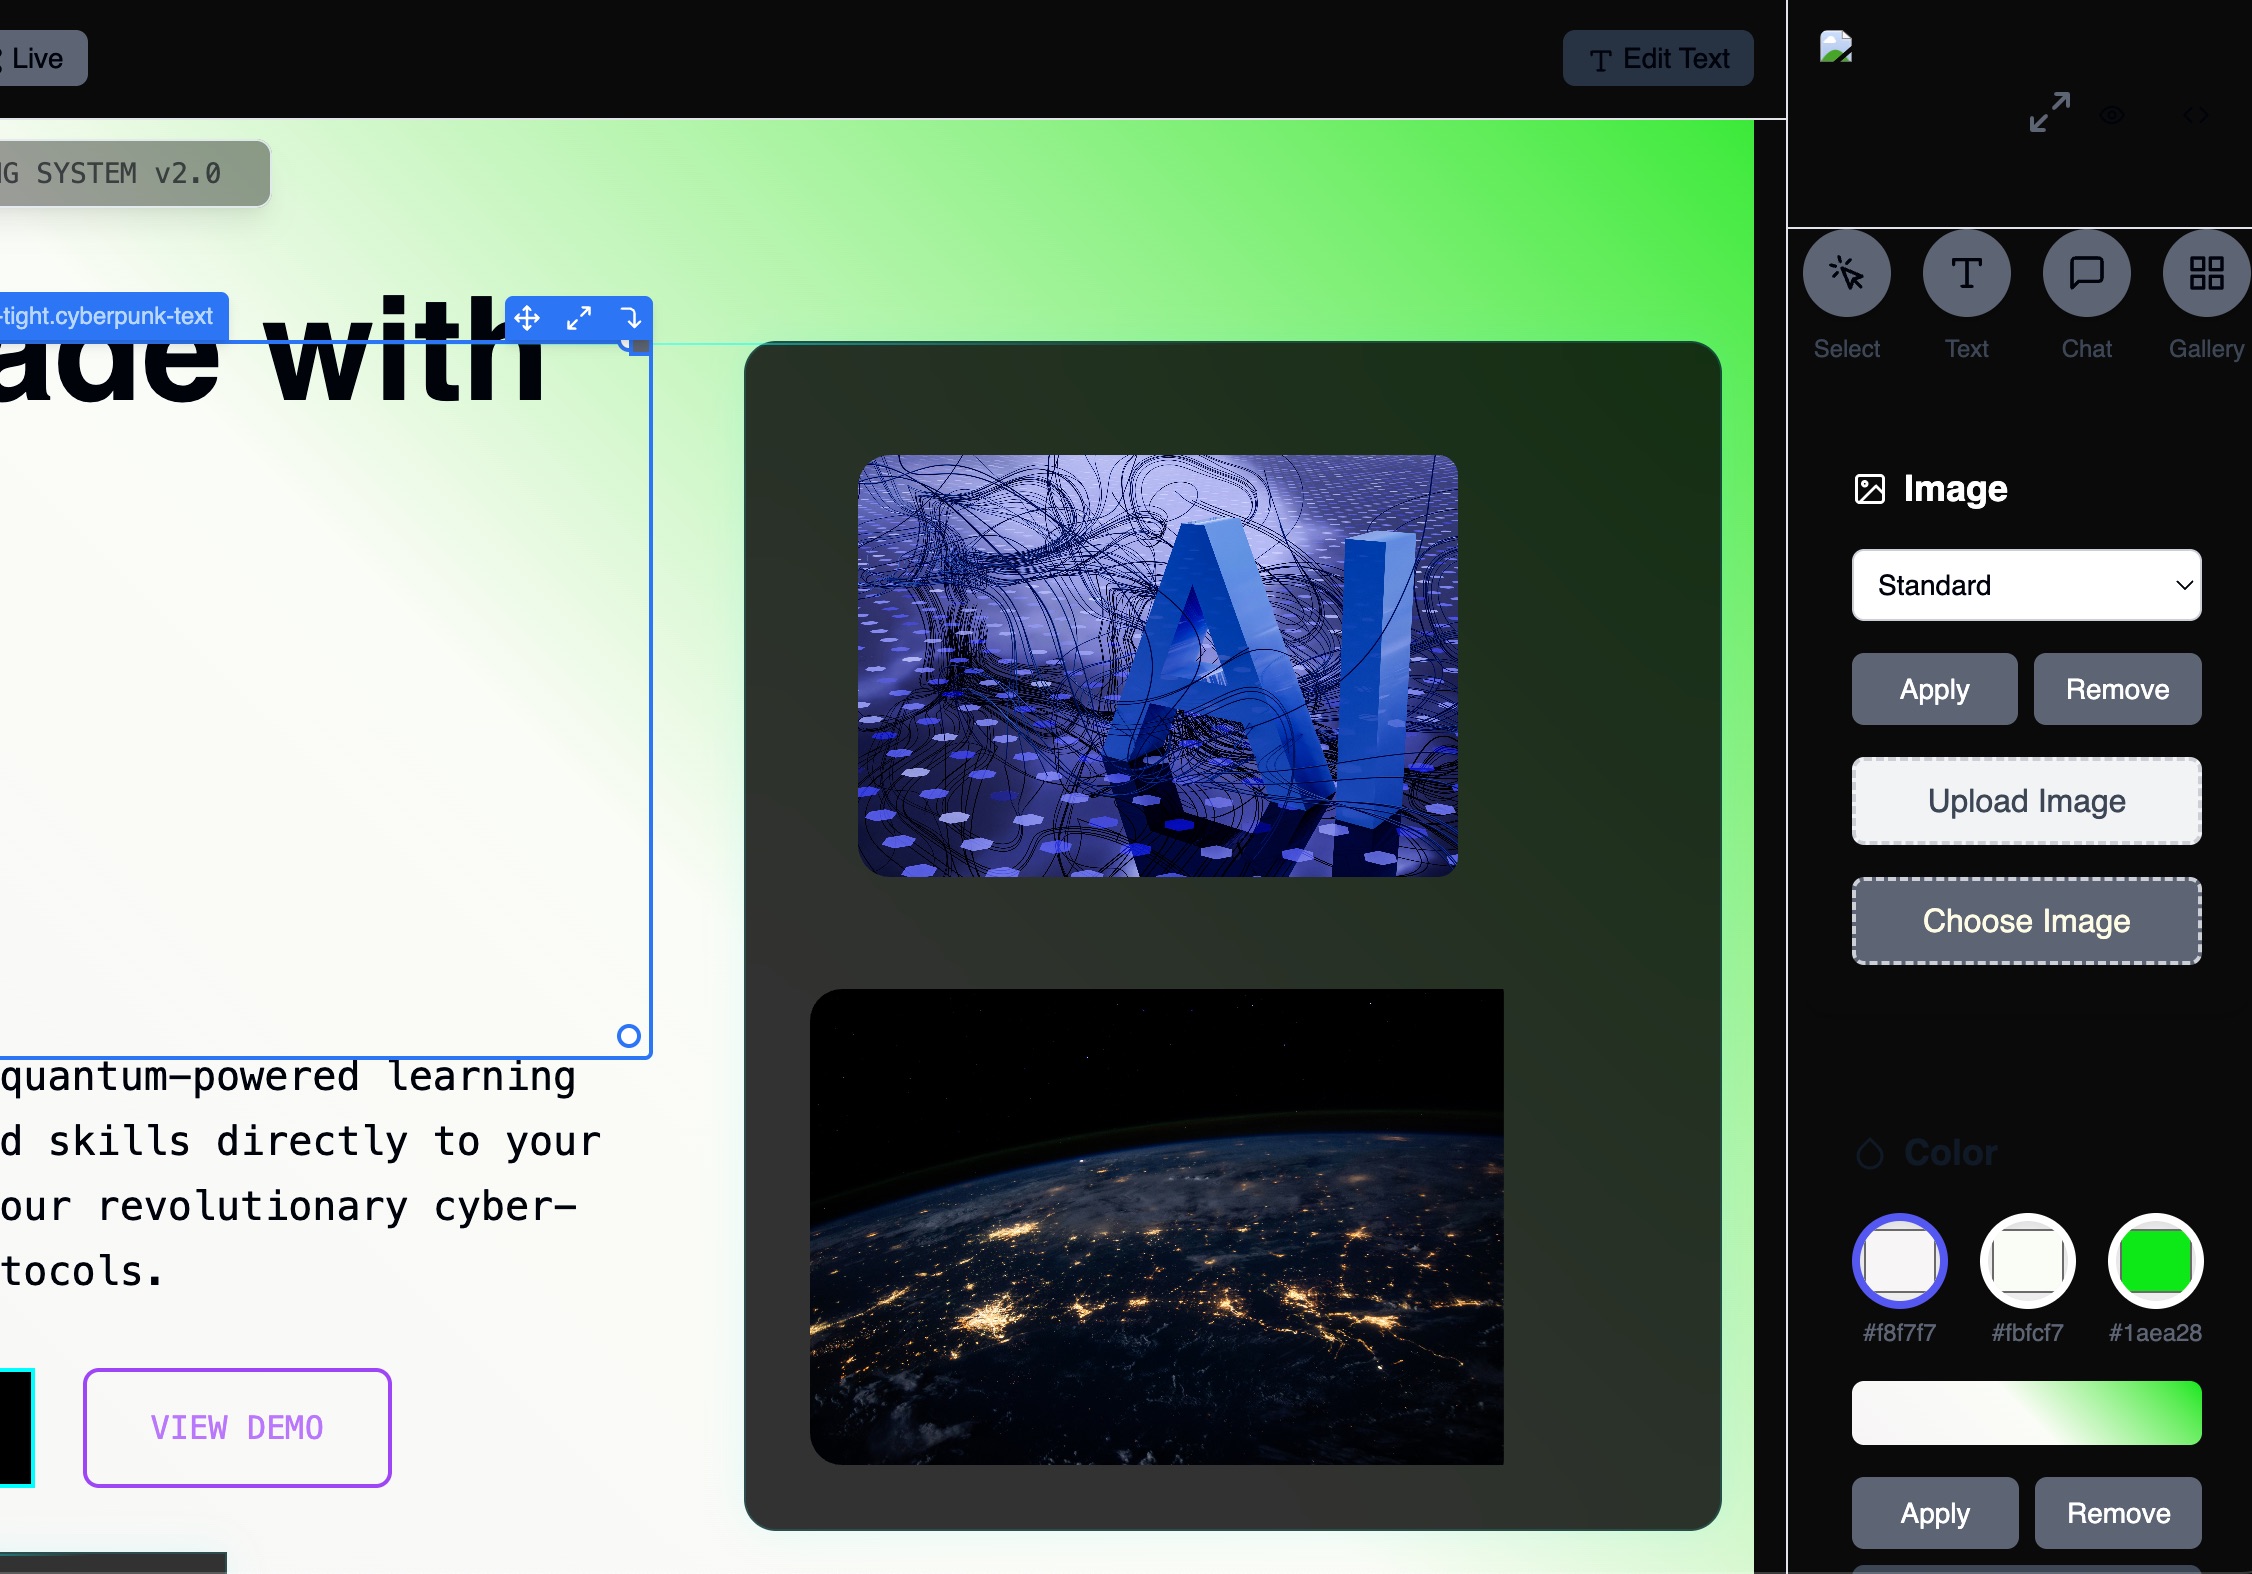Activate the Select tool

click(1847, 274)
